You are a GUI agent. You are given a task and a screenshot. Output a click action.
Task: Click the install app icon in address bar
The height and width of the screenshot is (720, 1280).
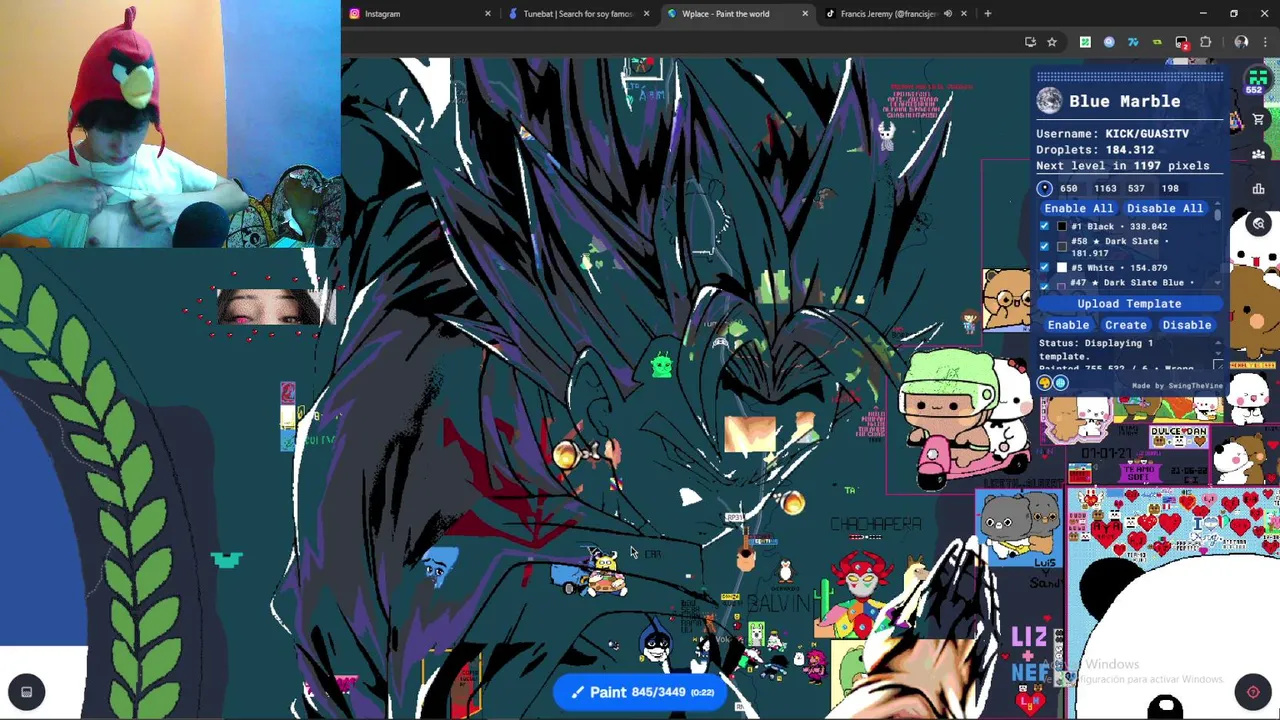[1030, 42]
